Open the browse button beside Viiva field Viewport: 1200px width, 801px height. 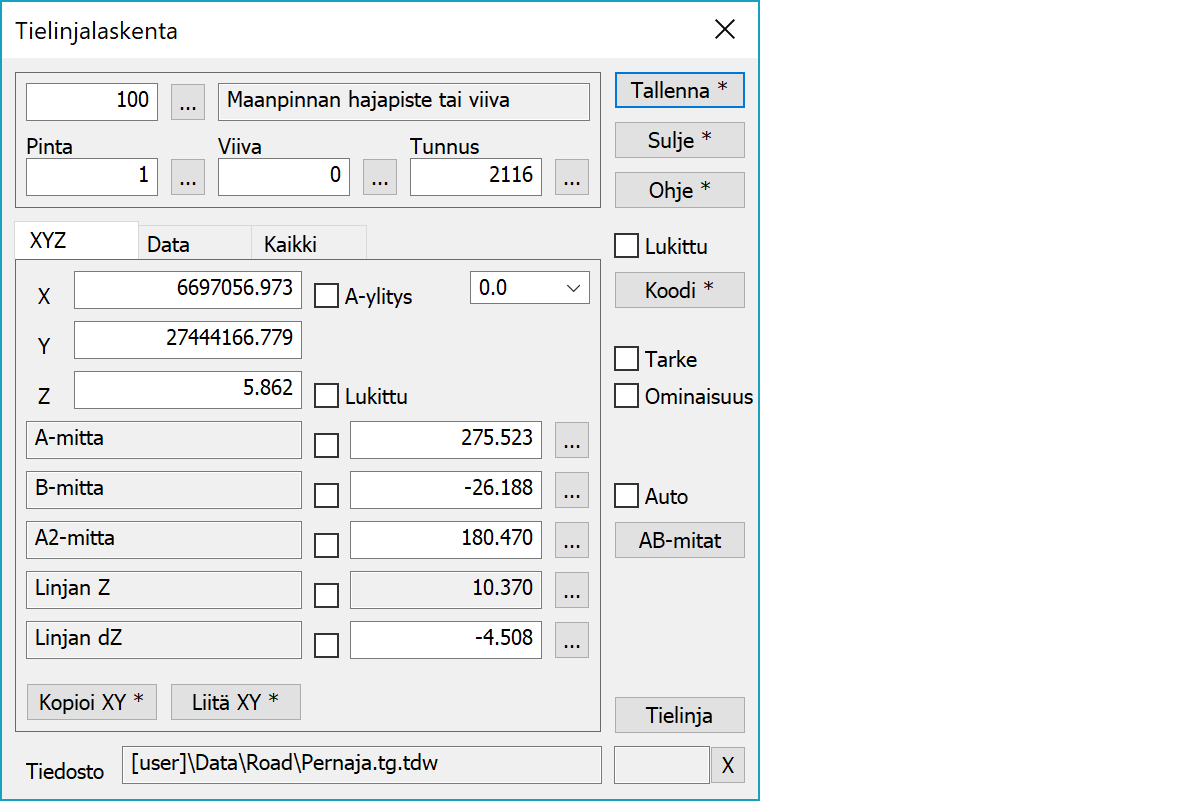pyautogui.click(x=379, y=177)
